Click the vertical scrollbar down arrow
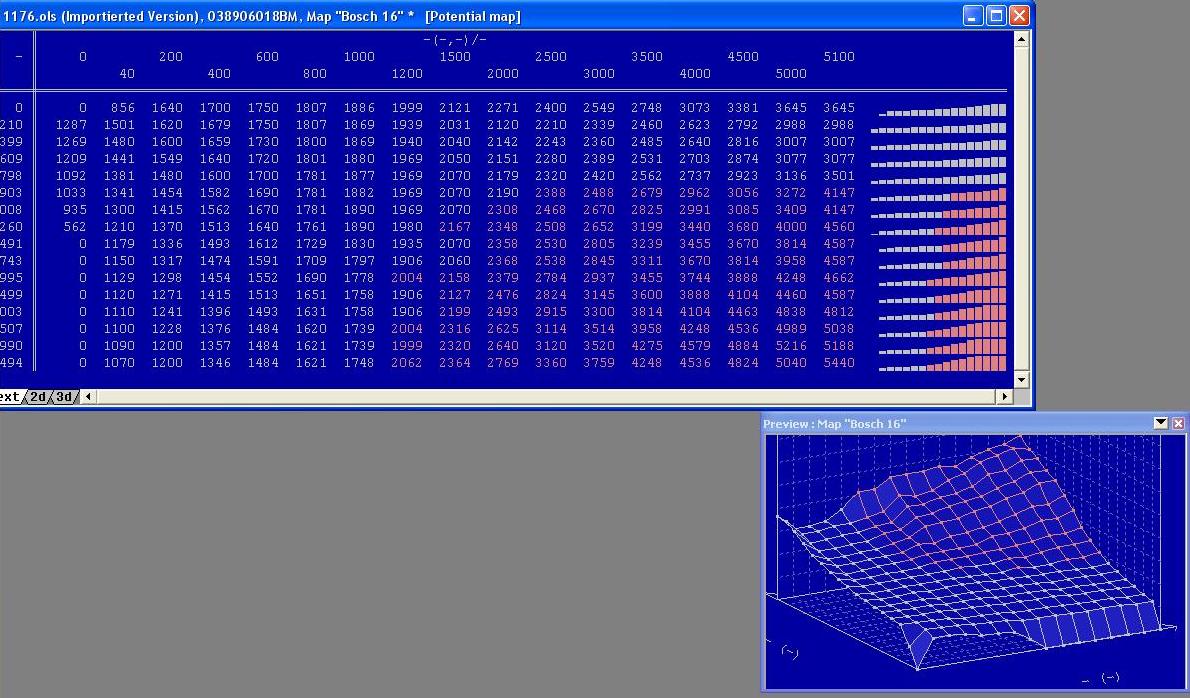 coord(1021,380)
